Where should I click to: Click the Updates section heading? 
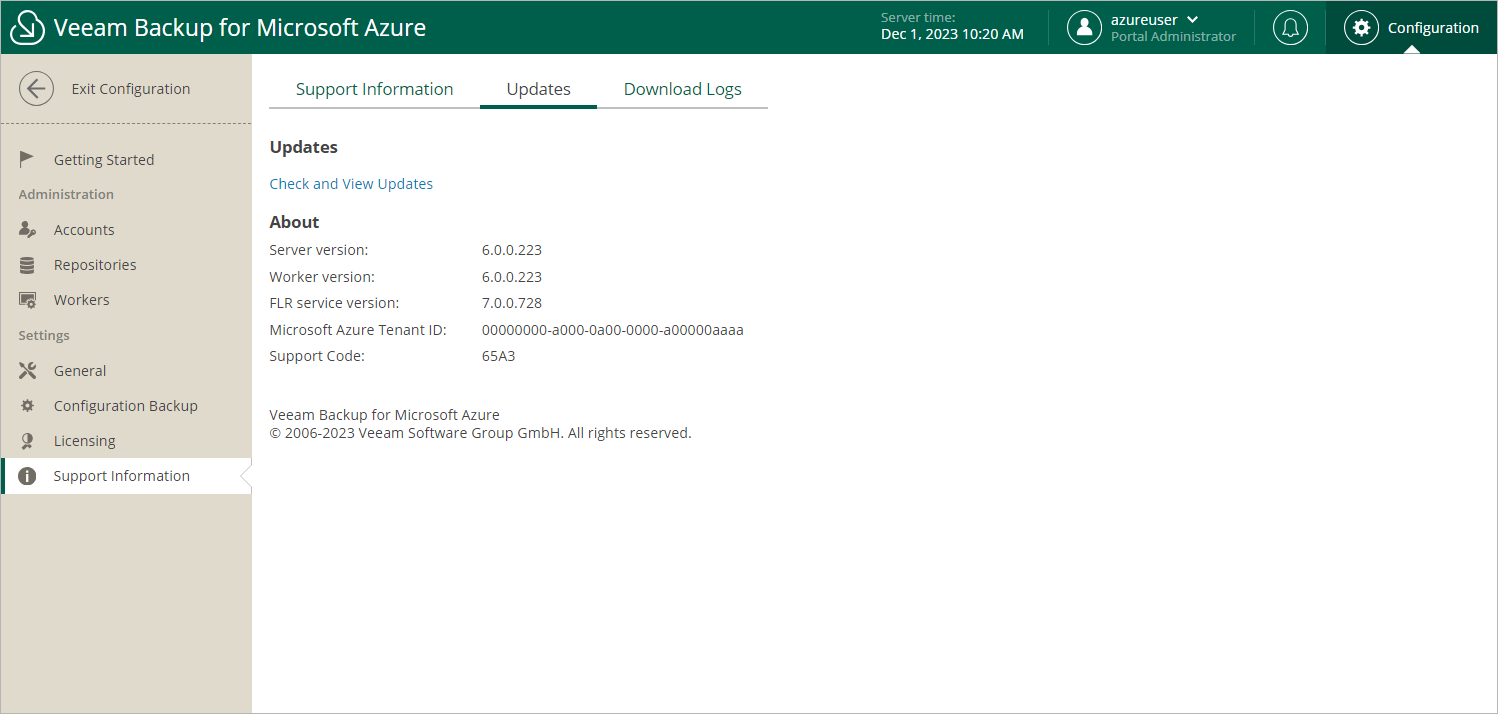[x=304, y=147]
